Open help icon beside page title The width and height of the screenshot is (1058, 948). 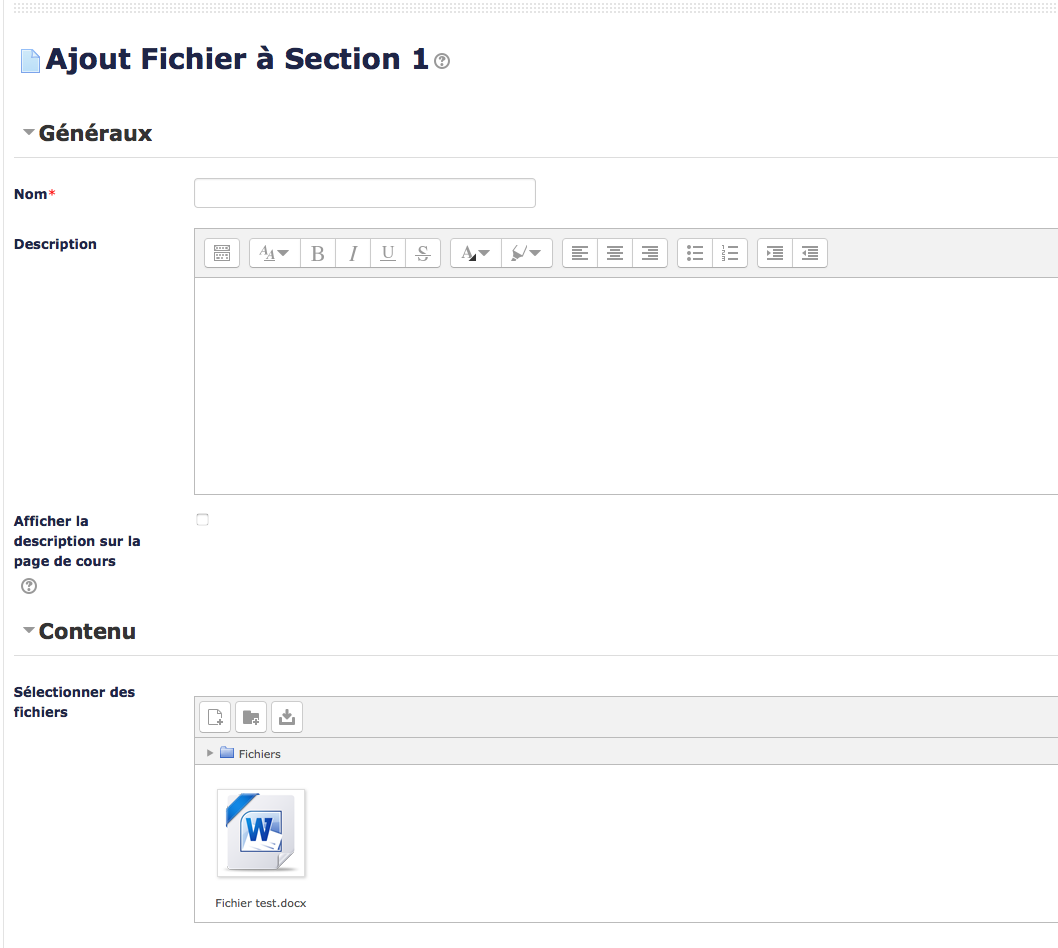coord(442,61)
